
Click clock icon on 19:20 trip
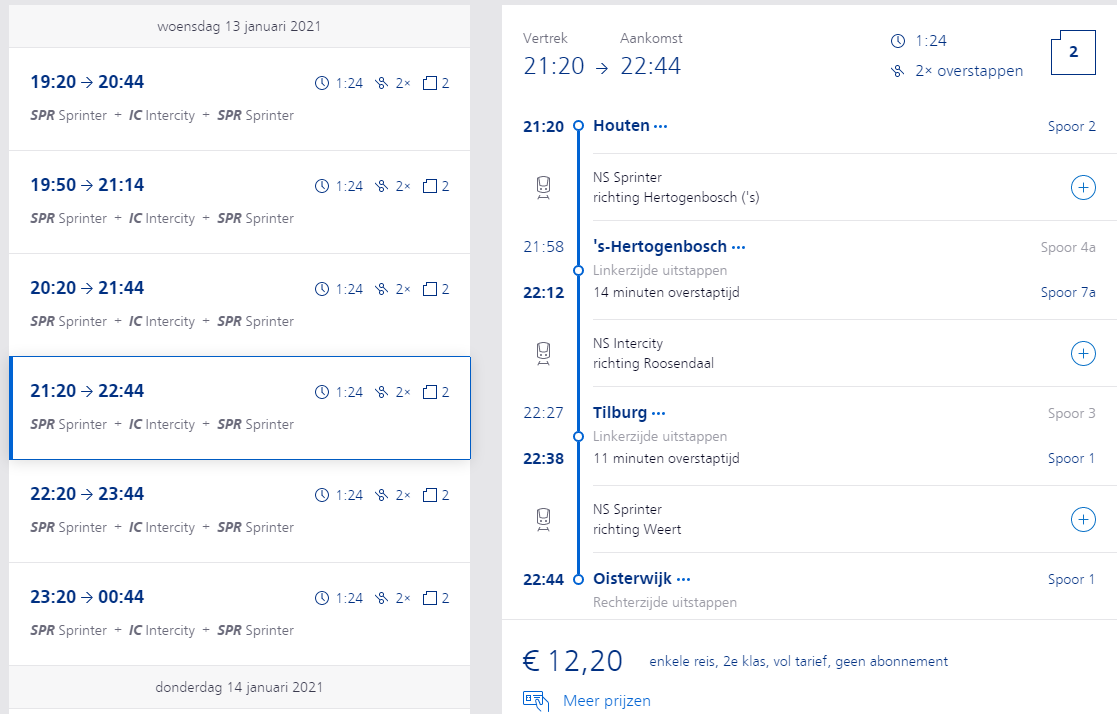(322, 83)
